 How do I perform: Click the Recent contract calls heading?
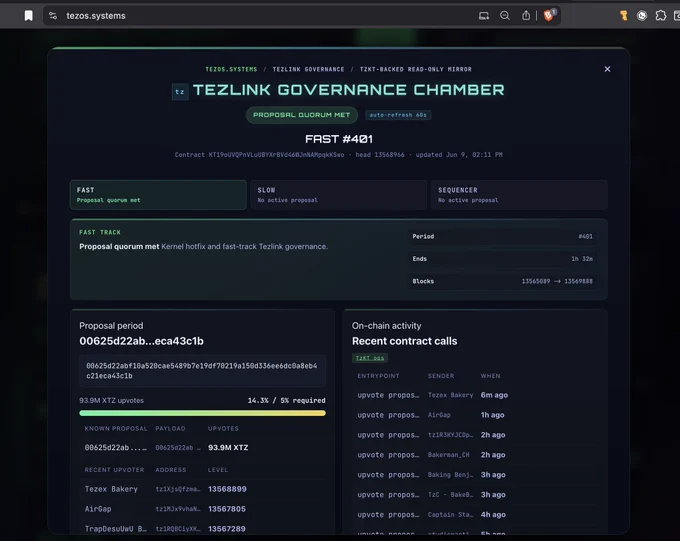point(405,341)
